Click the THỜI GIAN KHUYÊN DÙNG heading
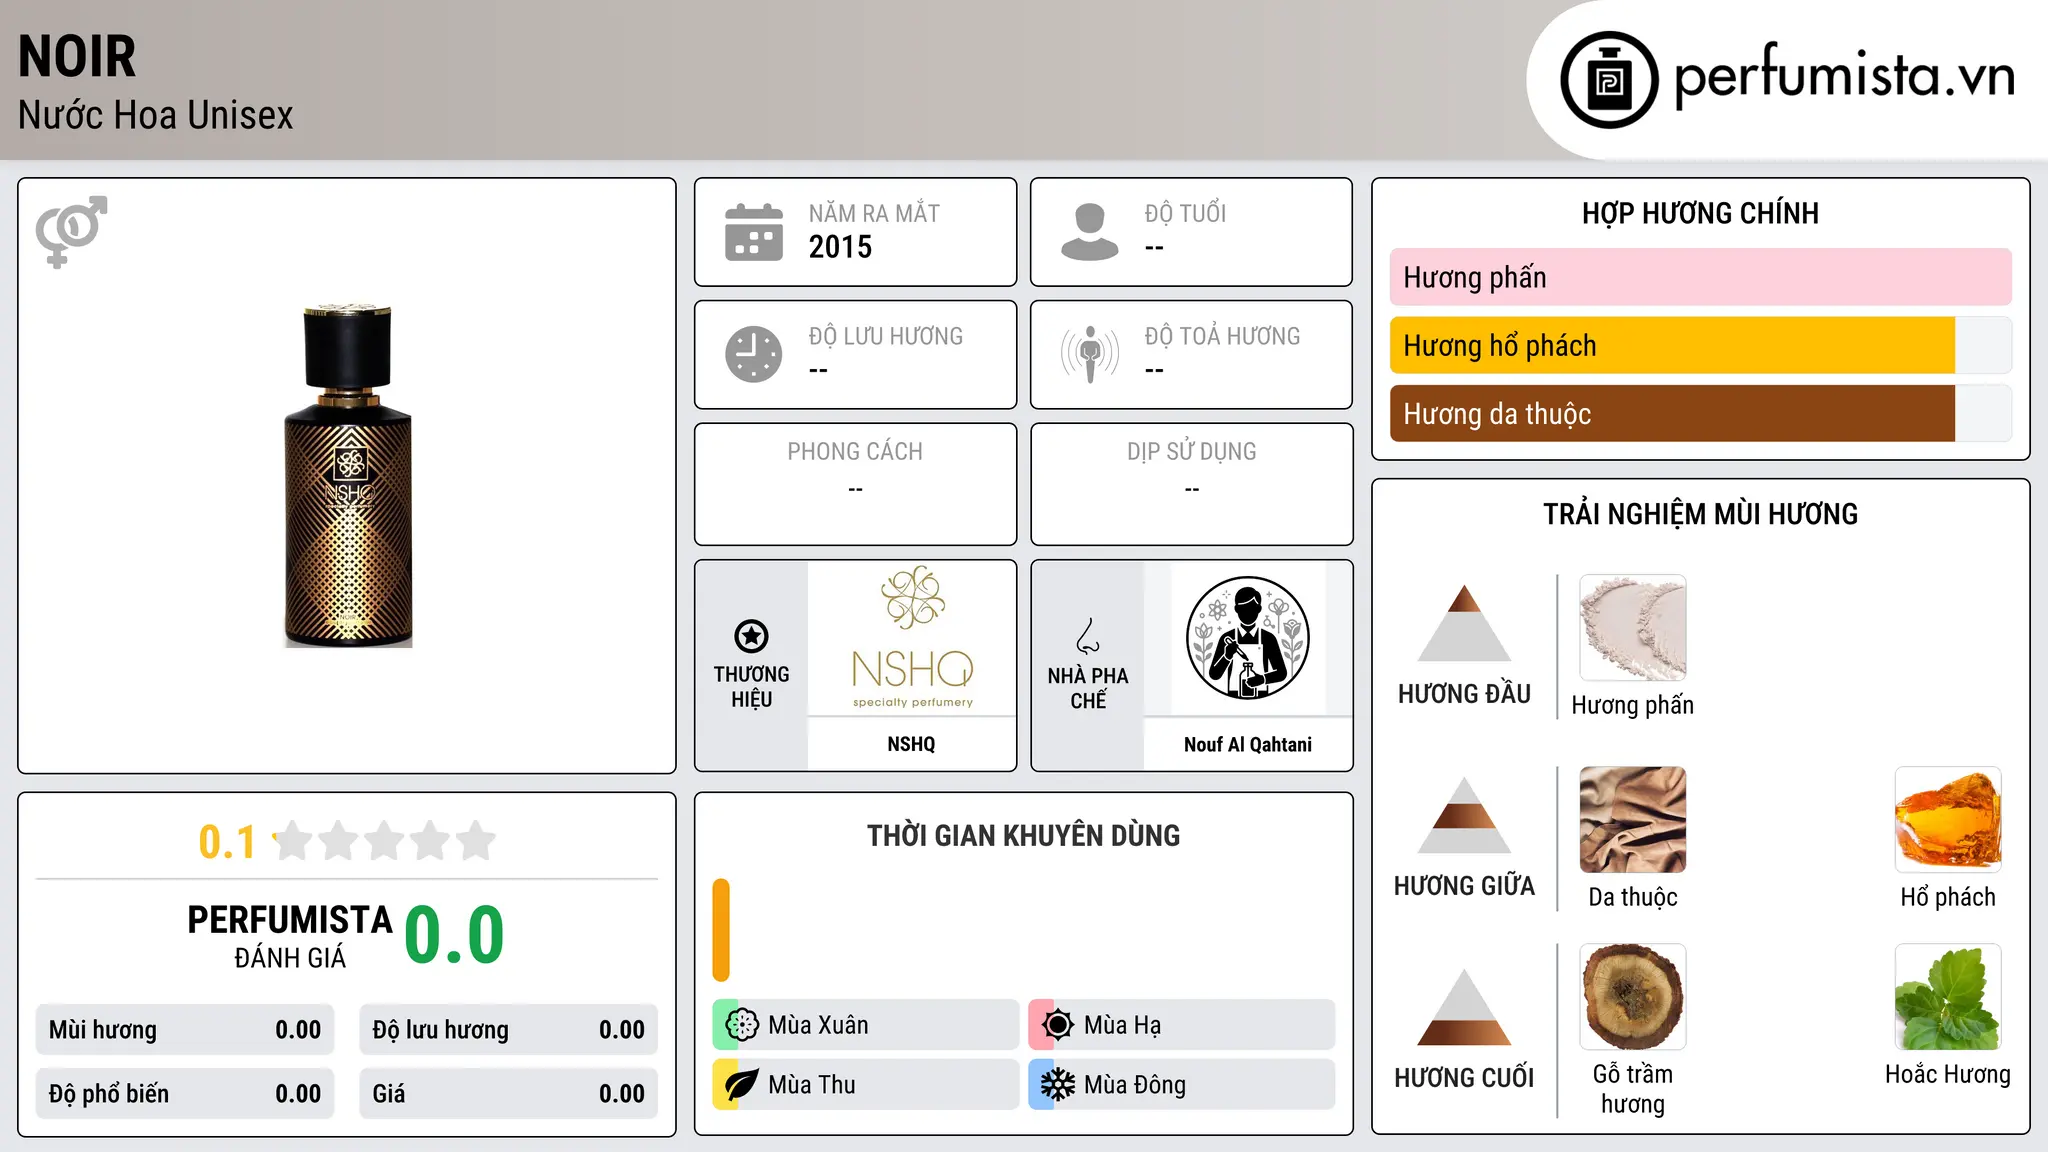2048x1152 pixels. 1023,835
